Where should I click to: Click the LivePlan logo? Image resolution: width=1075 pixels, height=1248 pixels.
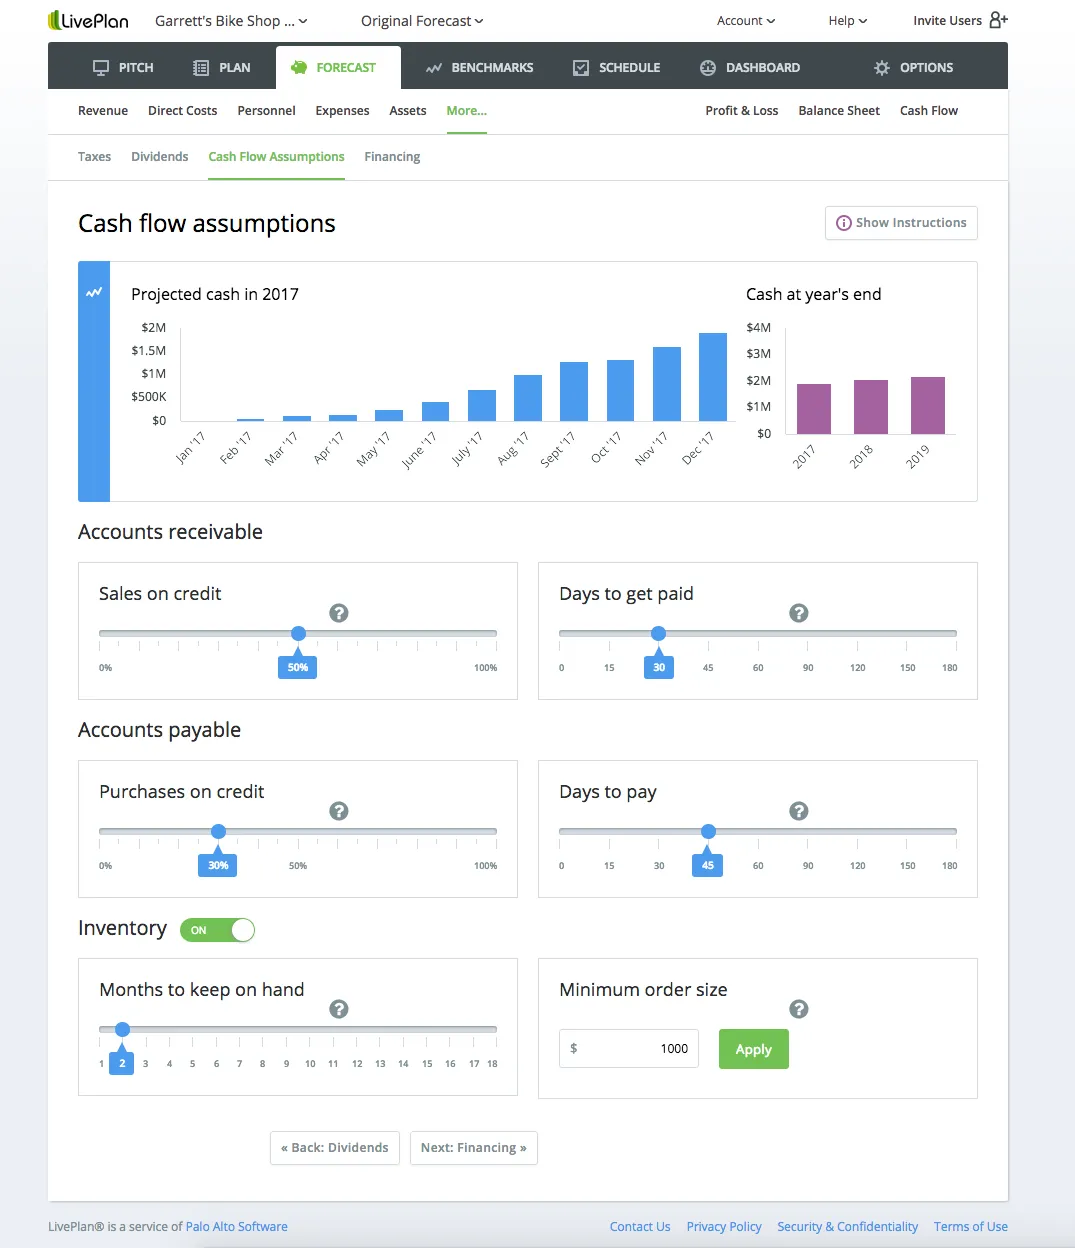pos(88,20)
